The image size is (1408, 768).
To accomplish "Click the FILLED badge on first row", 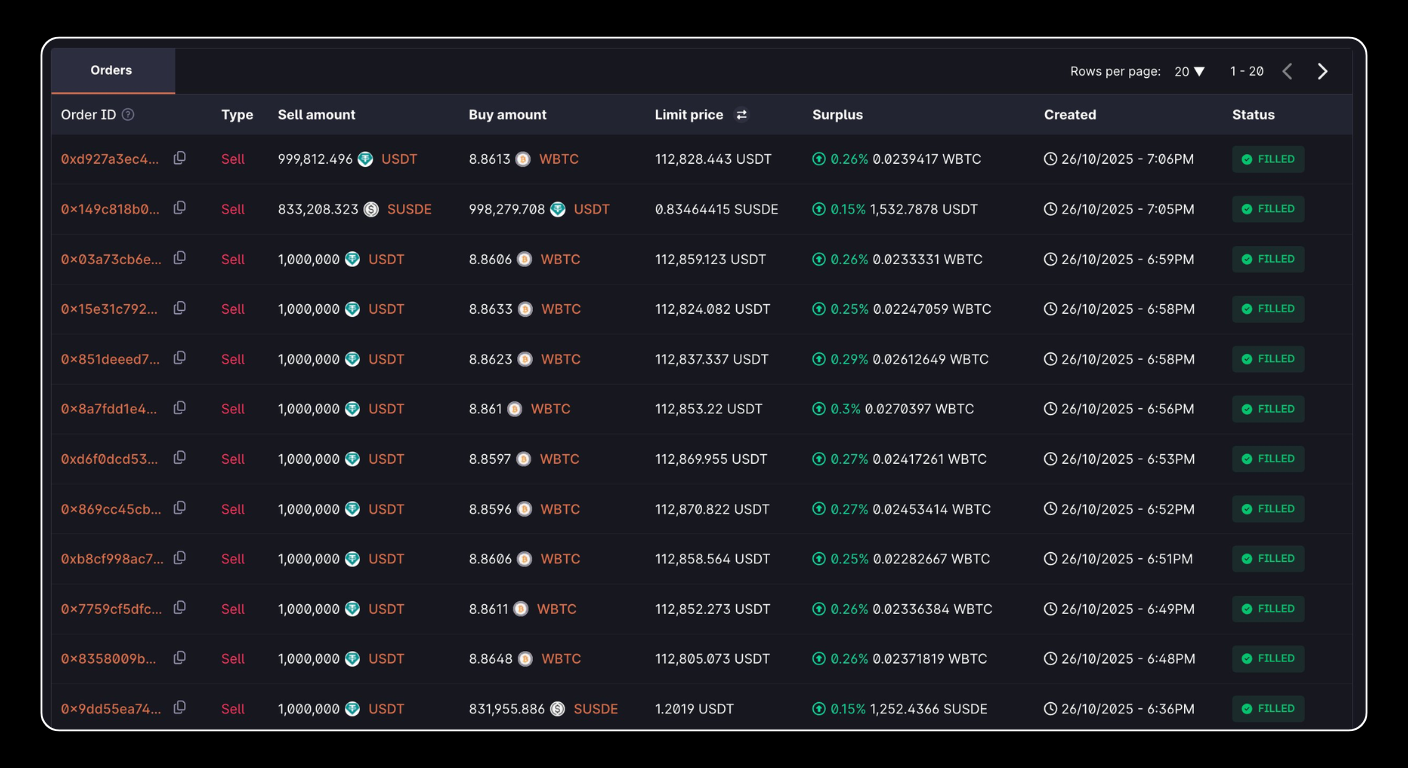I will (1268, 159).
